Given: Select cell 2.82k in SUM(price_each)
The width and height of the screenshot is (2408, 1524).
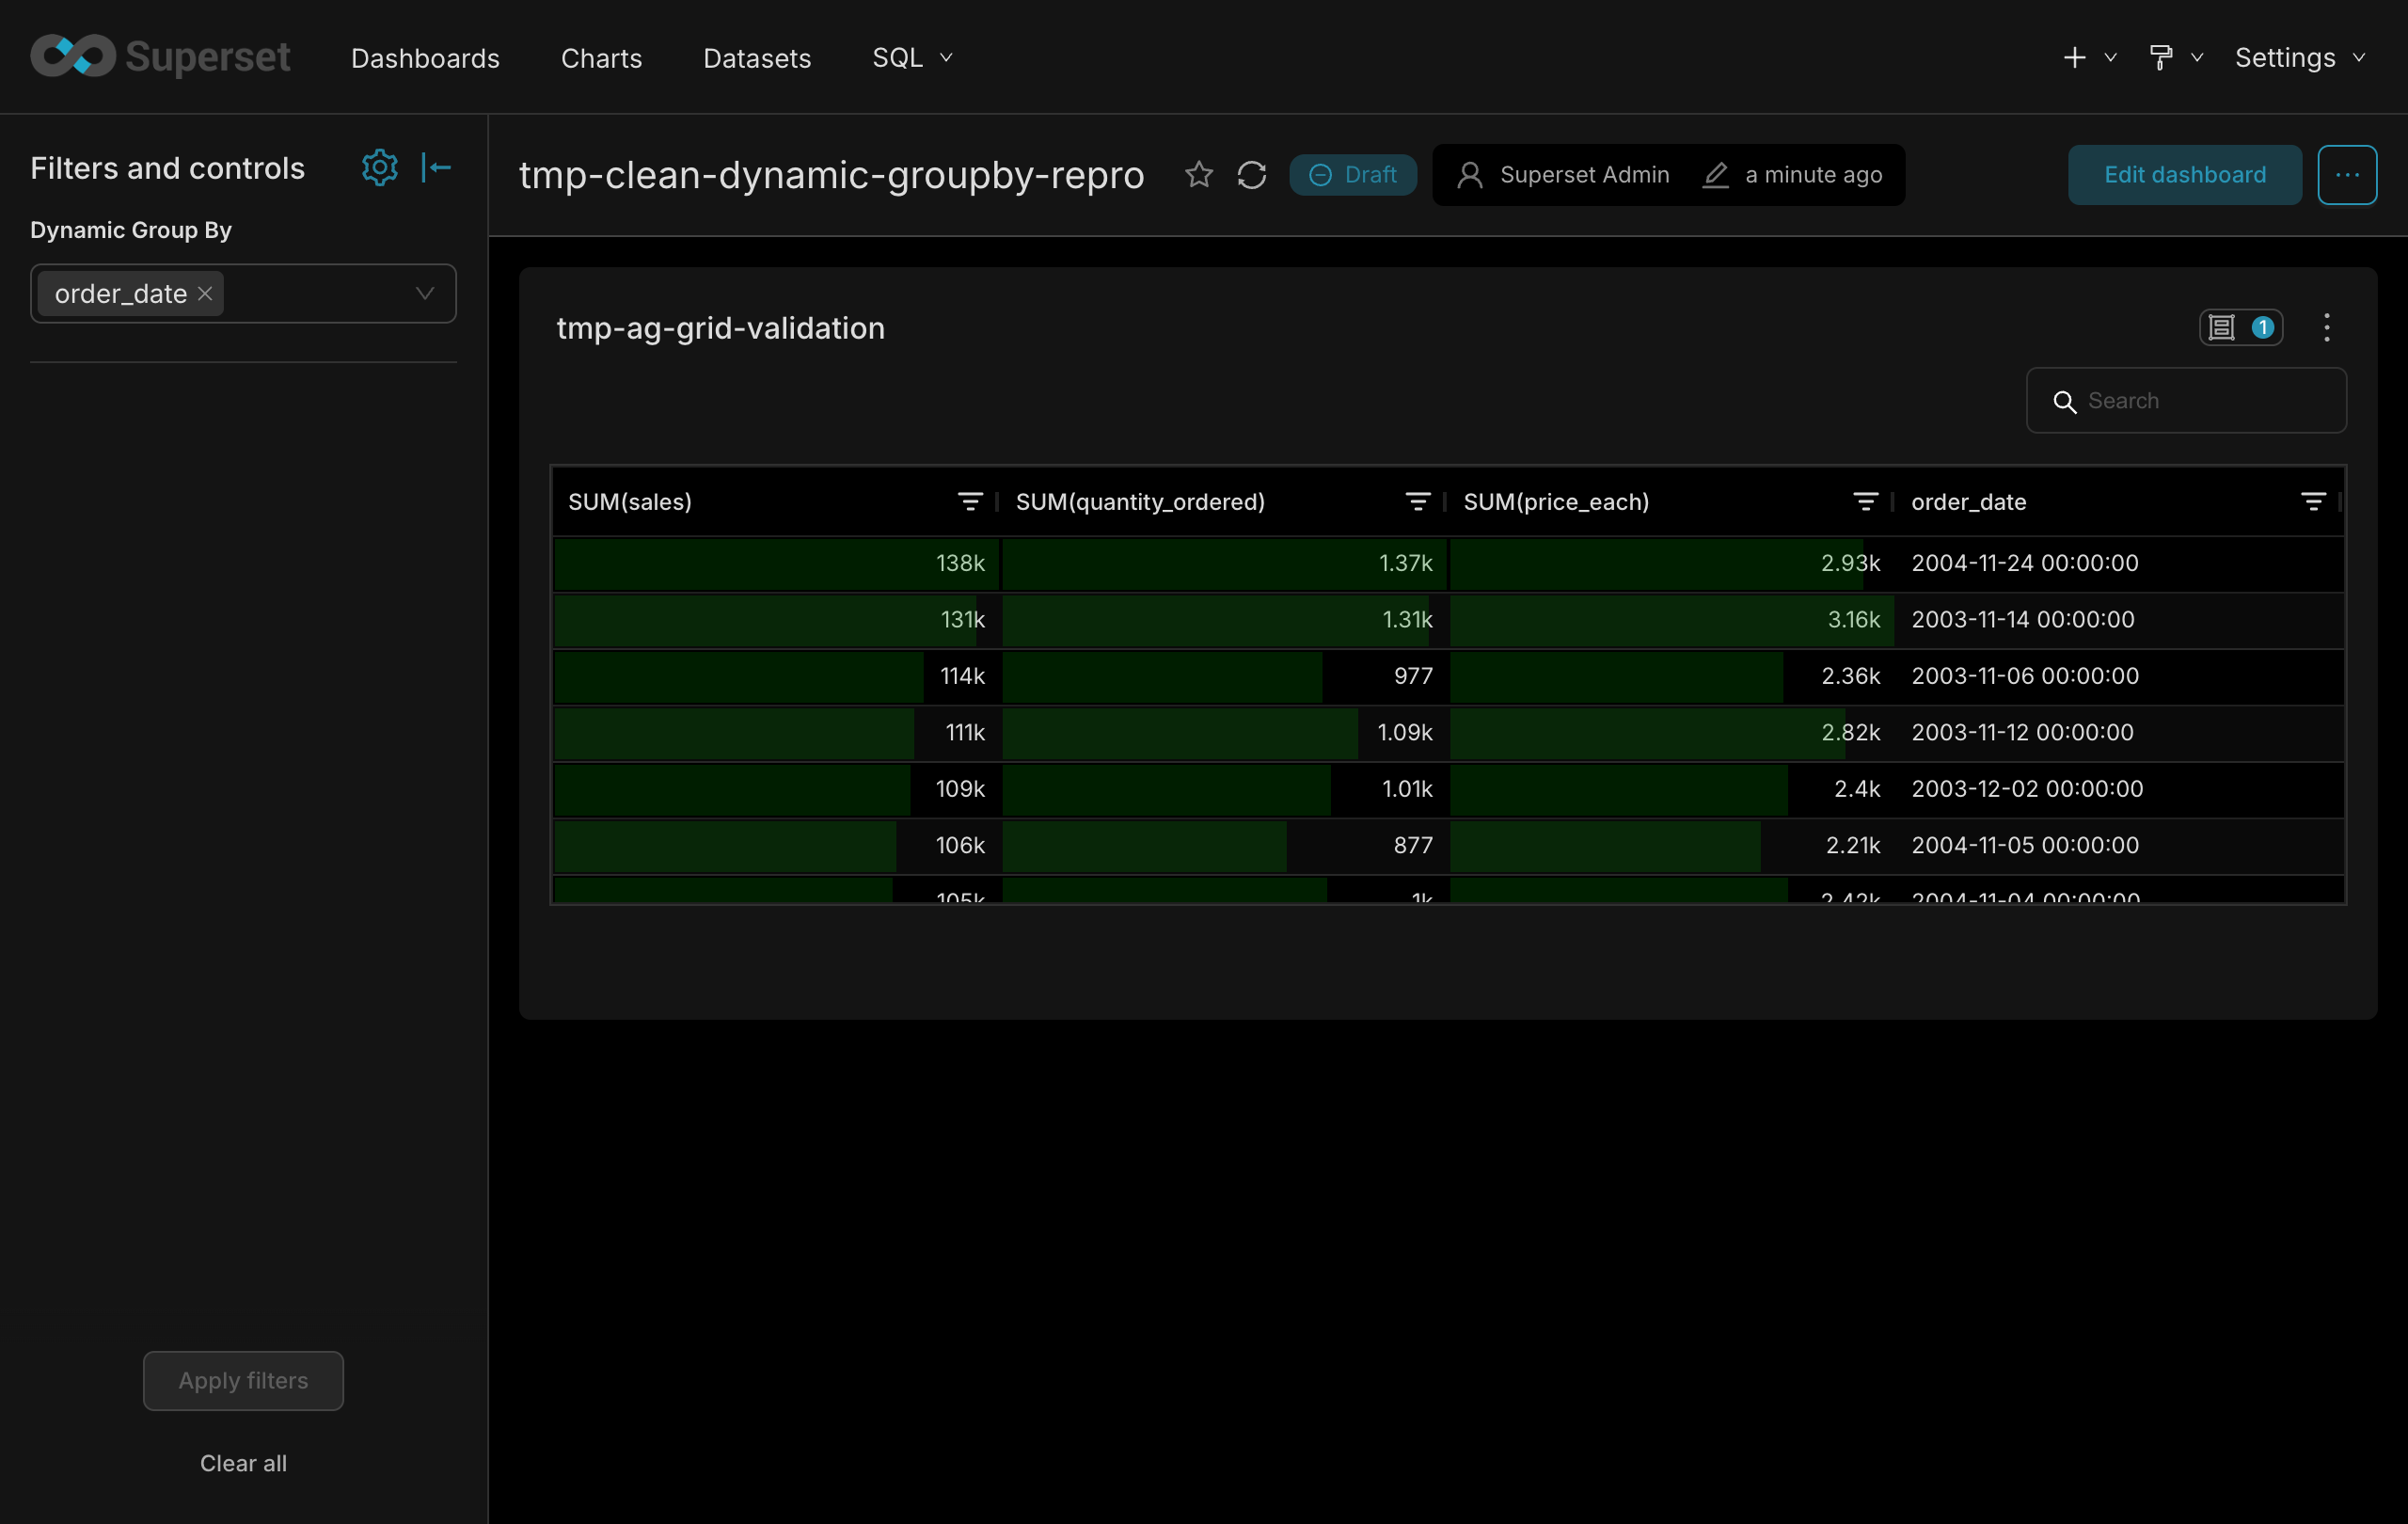Looking at the screenshot, I should (x=1672, y=732).
